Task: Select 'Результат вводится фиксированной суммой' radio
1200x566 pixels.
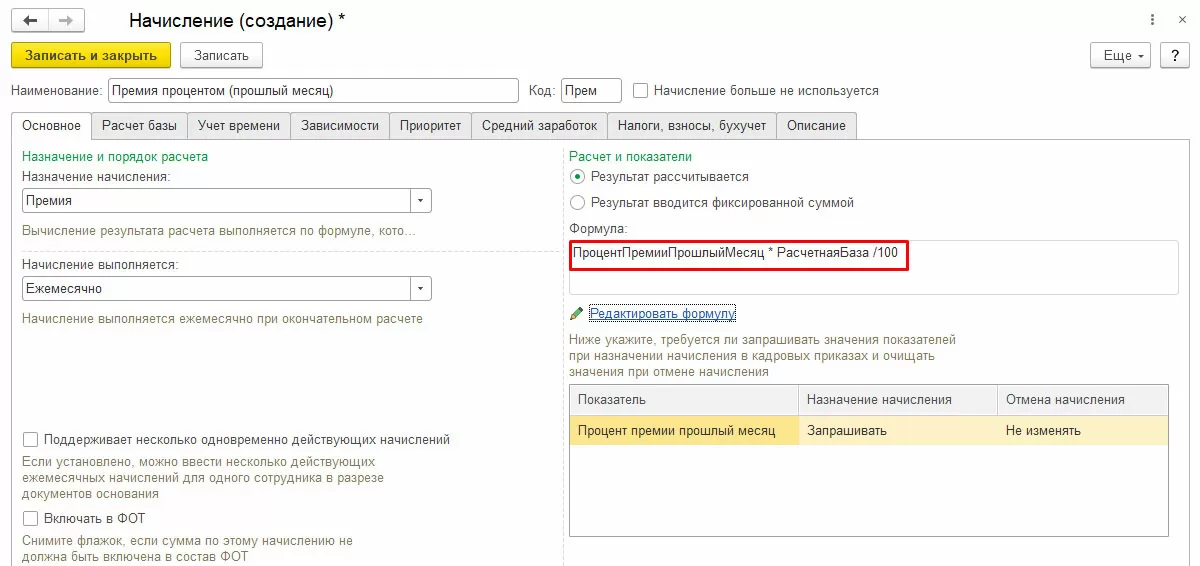Action: tap(577, 202)
